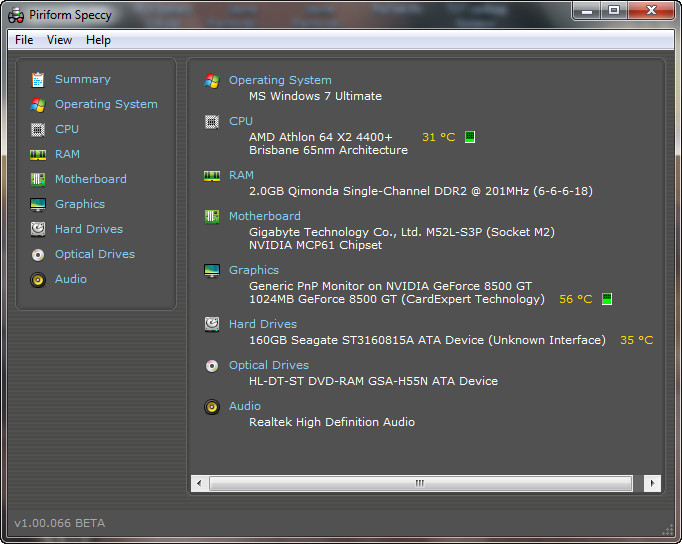Click the green GPU temperature indicator icon

(607, 299)
